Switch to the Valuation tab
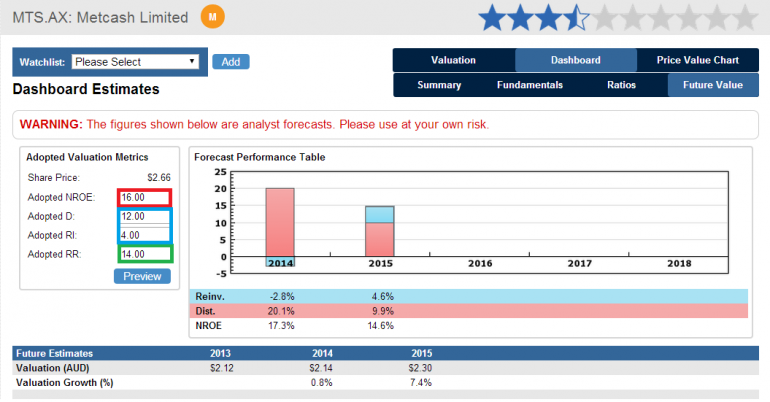The width and height of the screenshot is (770, 402). [x=453, y=60]
